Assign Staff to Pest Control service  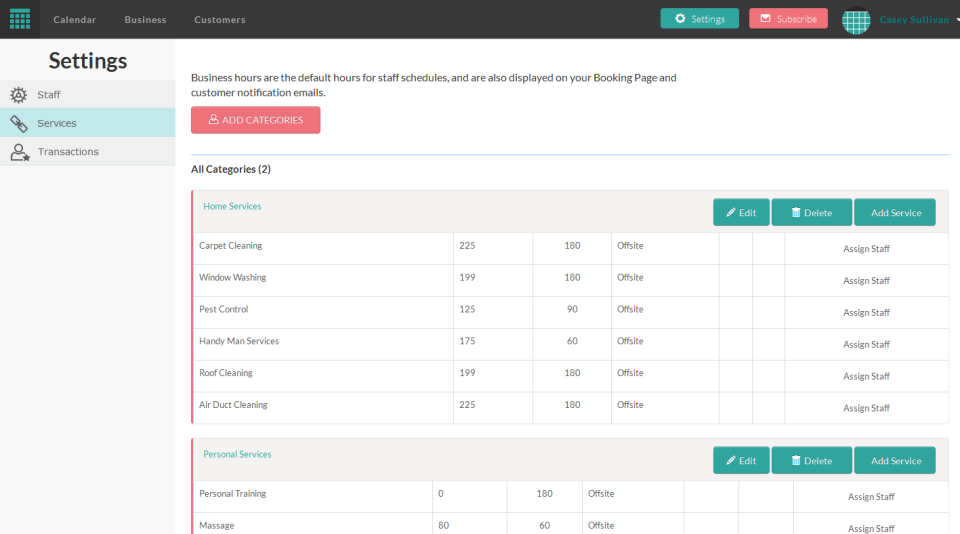click(x=866, y=313)
